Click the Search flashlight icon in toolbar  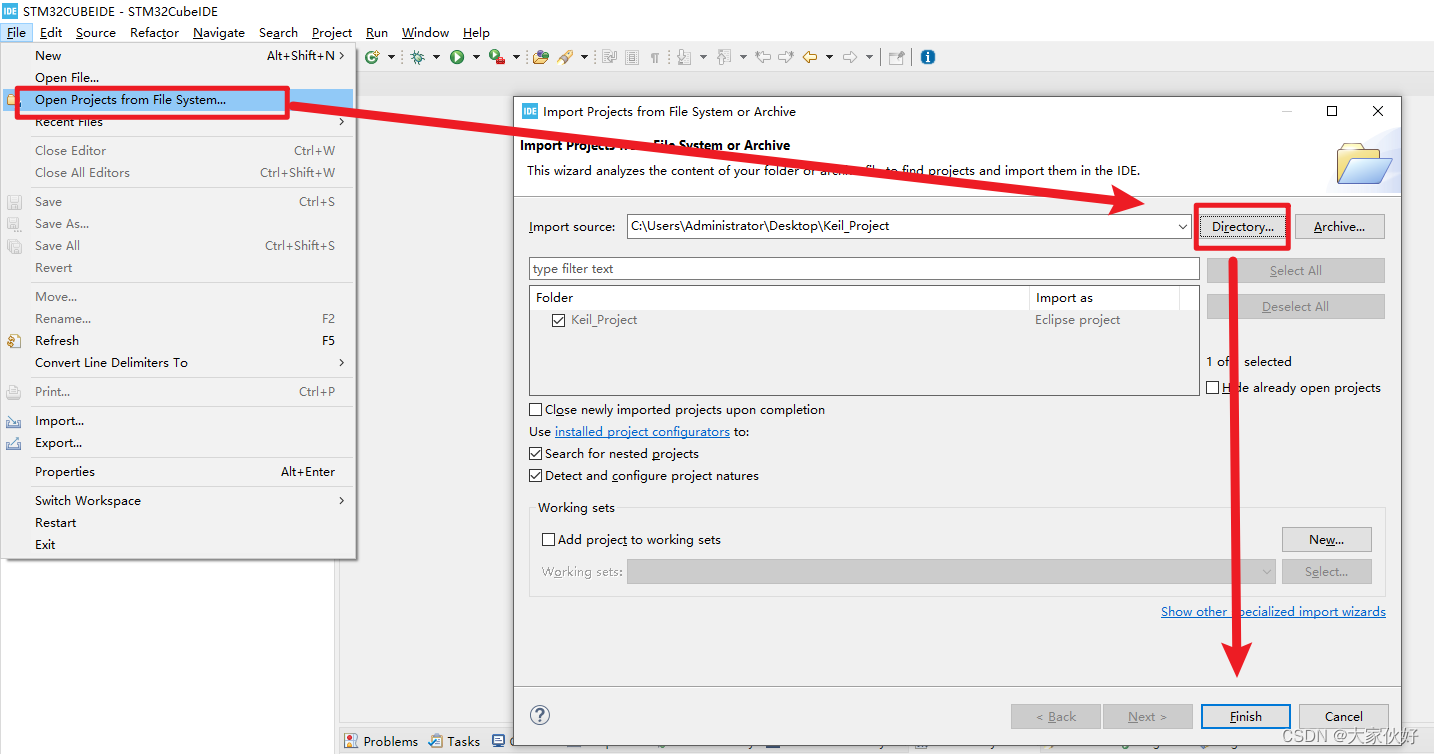tap(566, 57)
